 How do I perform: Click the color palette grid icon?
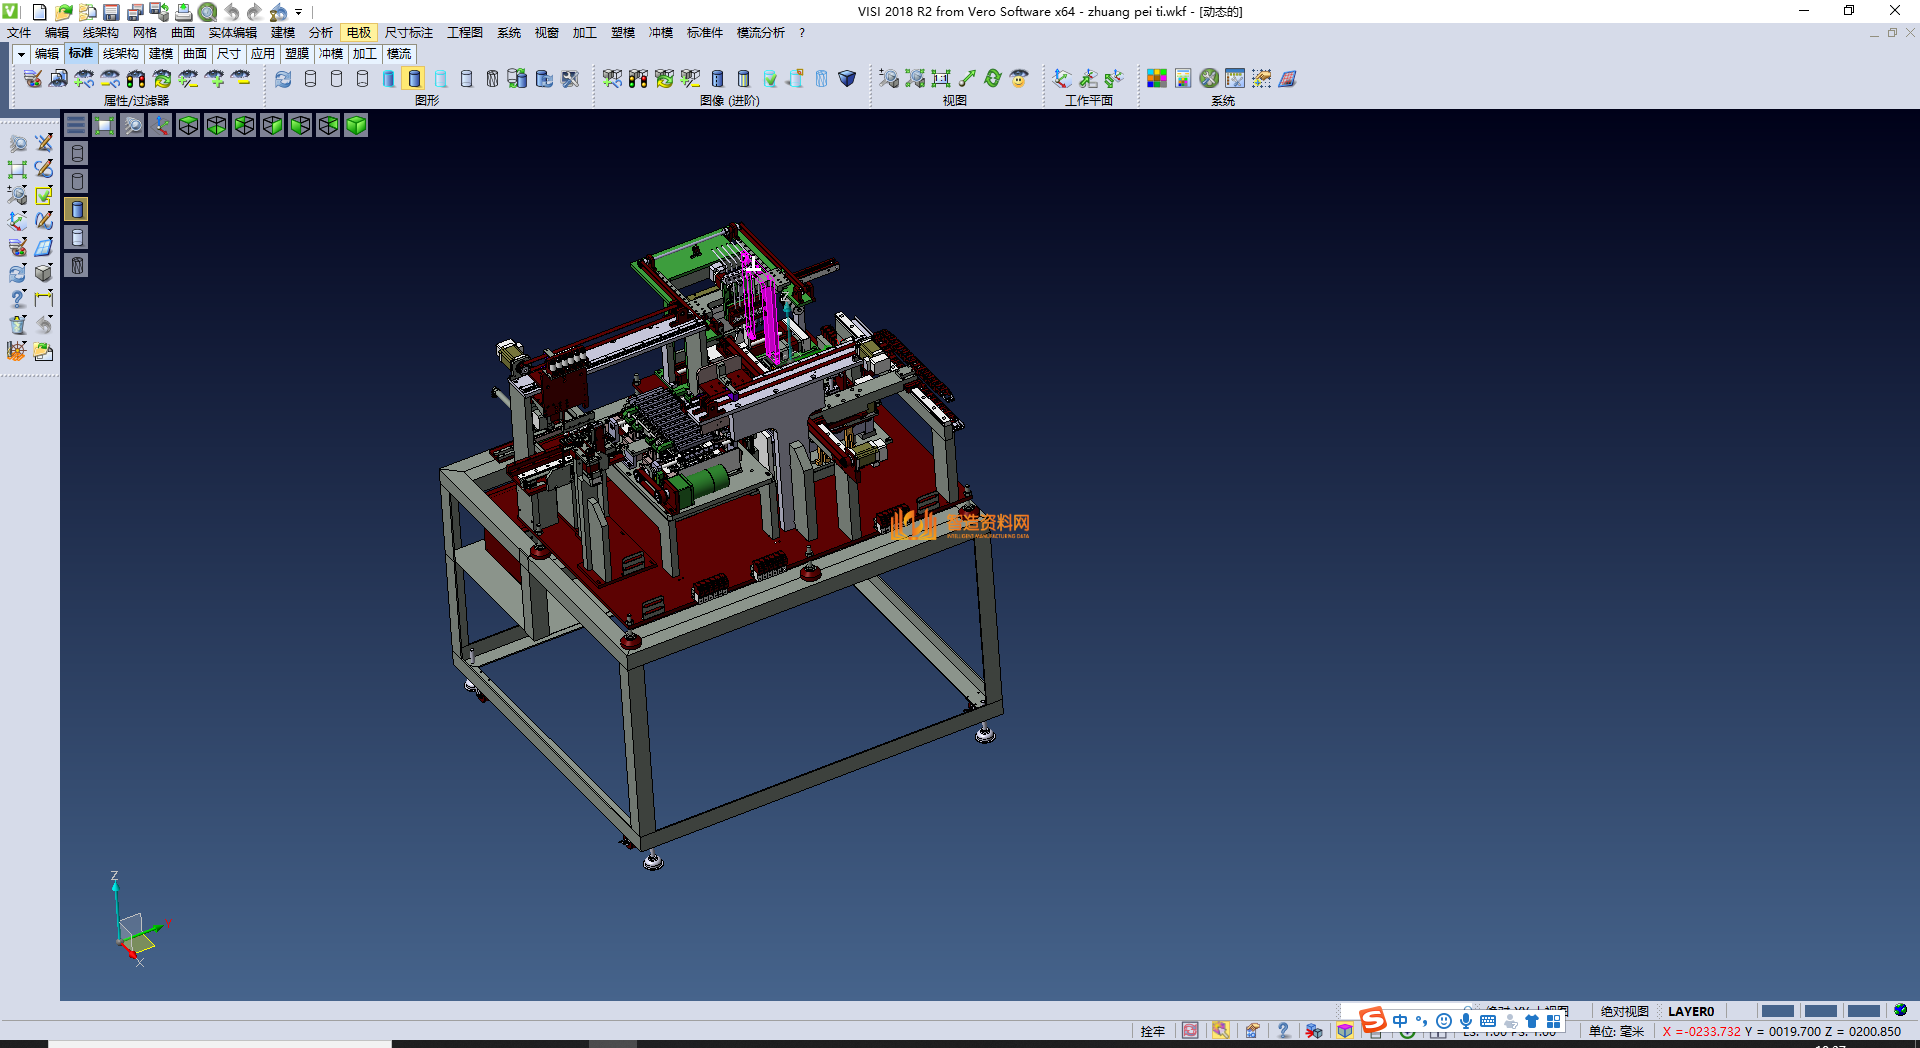tap(1156, 78)
